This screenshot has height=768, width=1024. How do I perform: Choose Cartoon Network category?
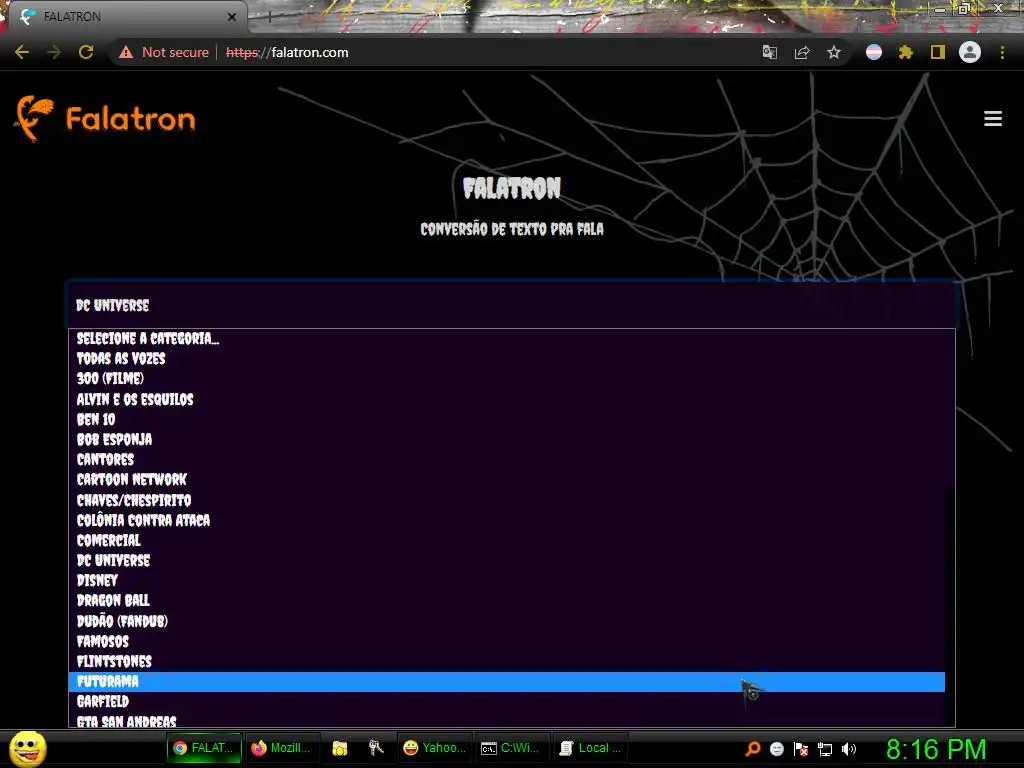click(x=507, y=480)
